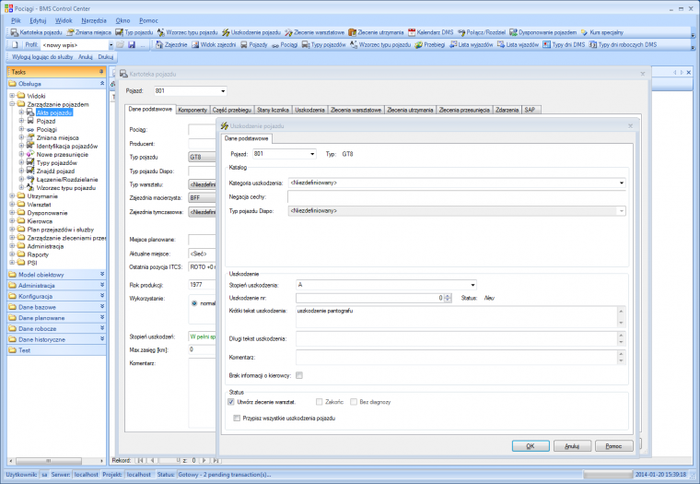This screenshot has width=700, height=484.
Task: Click Wyloguj logując do służby
Action: coord(42,57)
